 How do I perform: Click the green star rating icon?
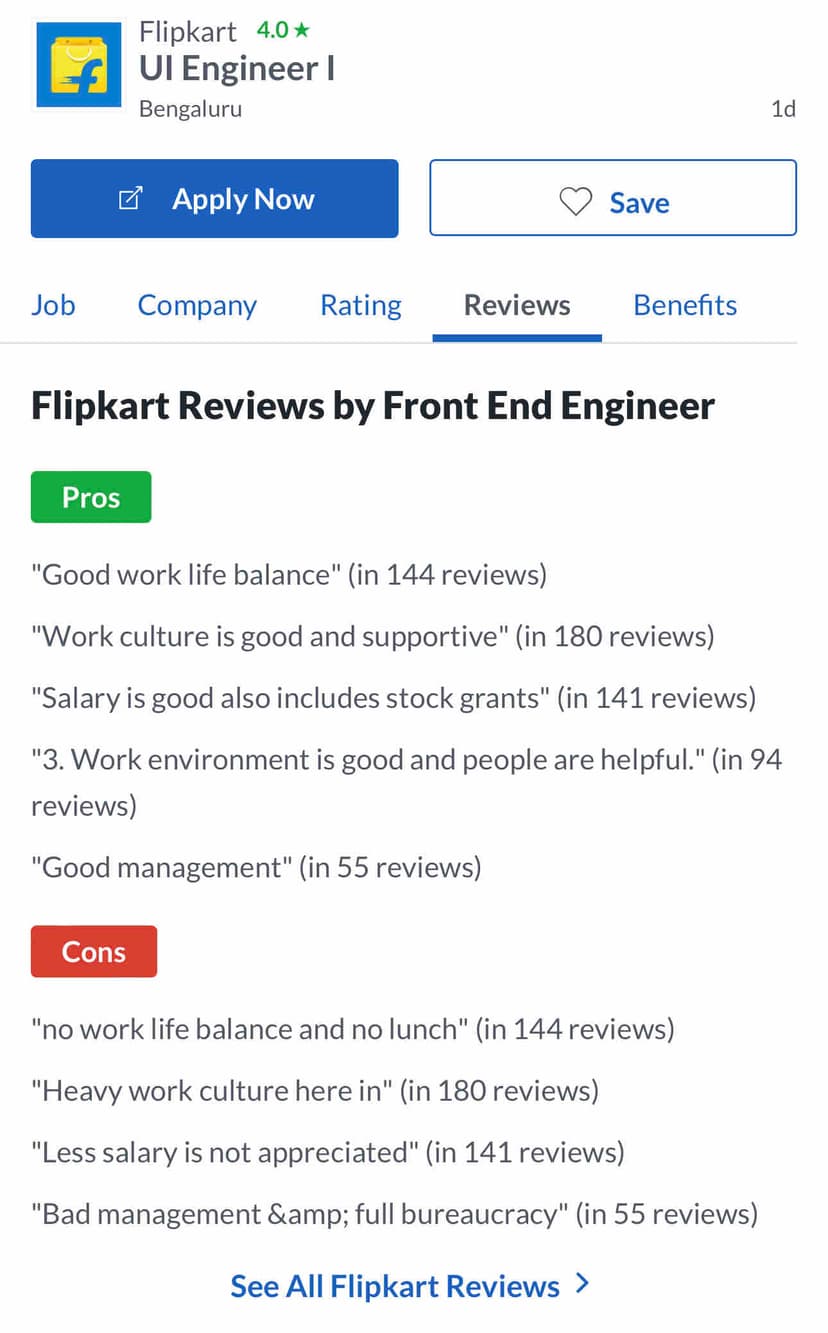pyautogui.click(x=301, y=31)
